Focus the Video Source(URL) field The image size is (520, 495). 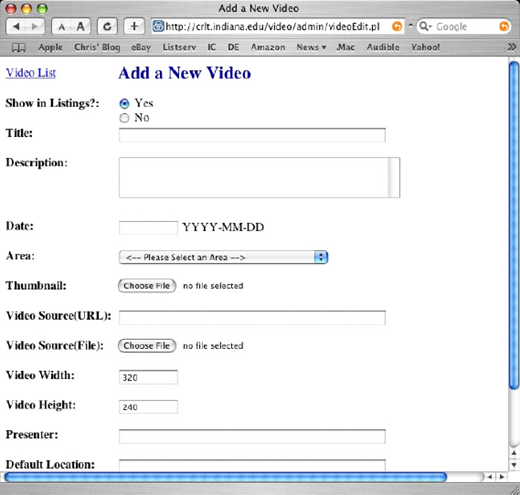coord(252,318)
